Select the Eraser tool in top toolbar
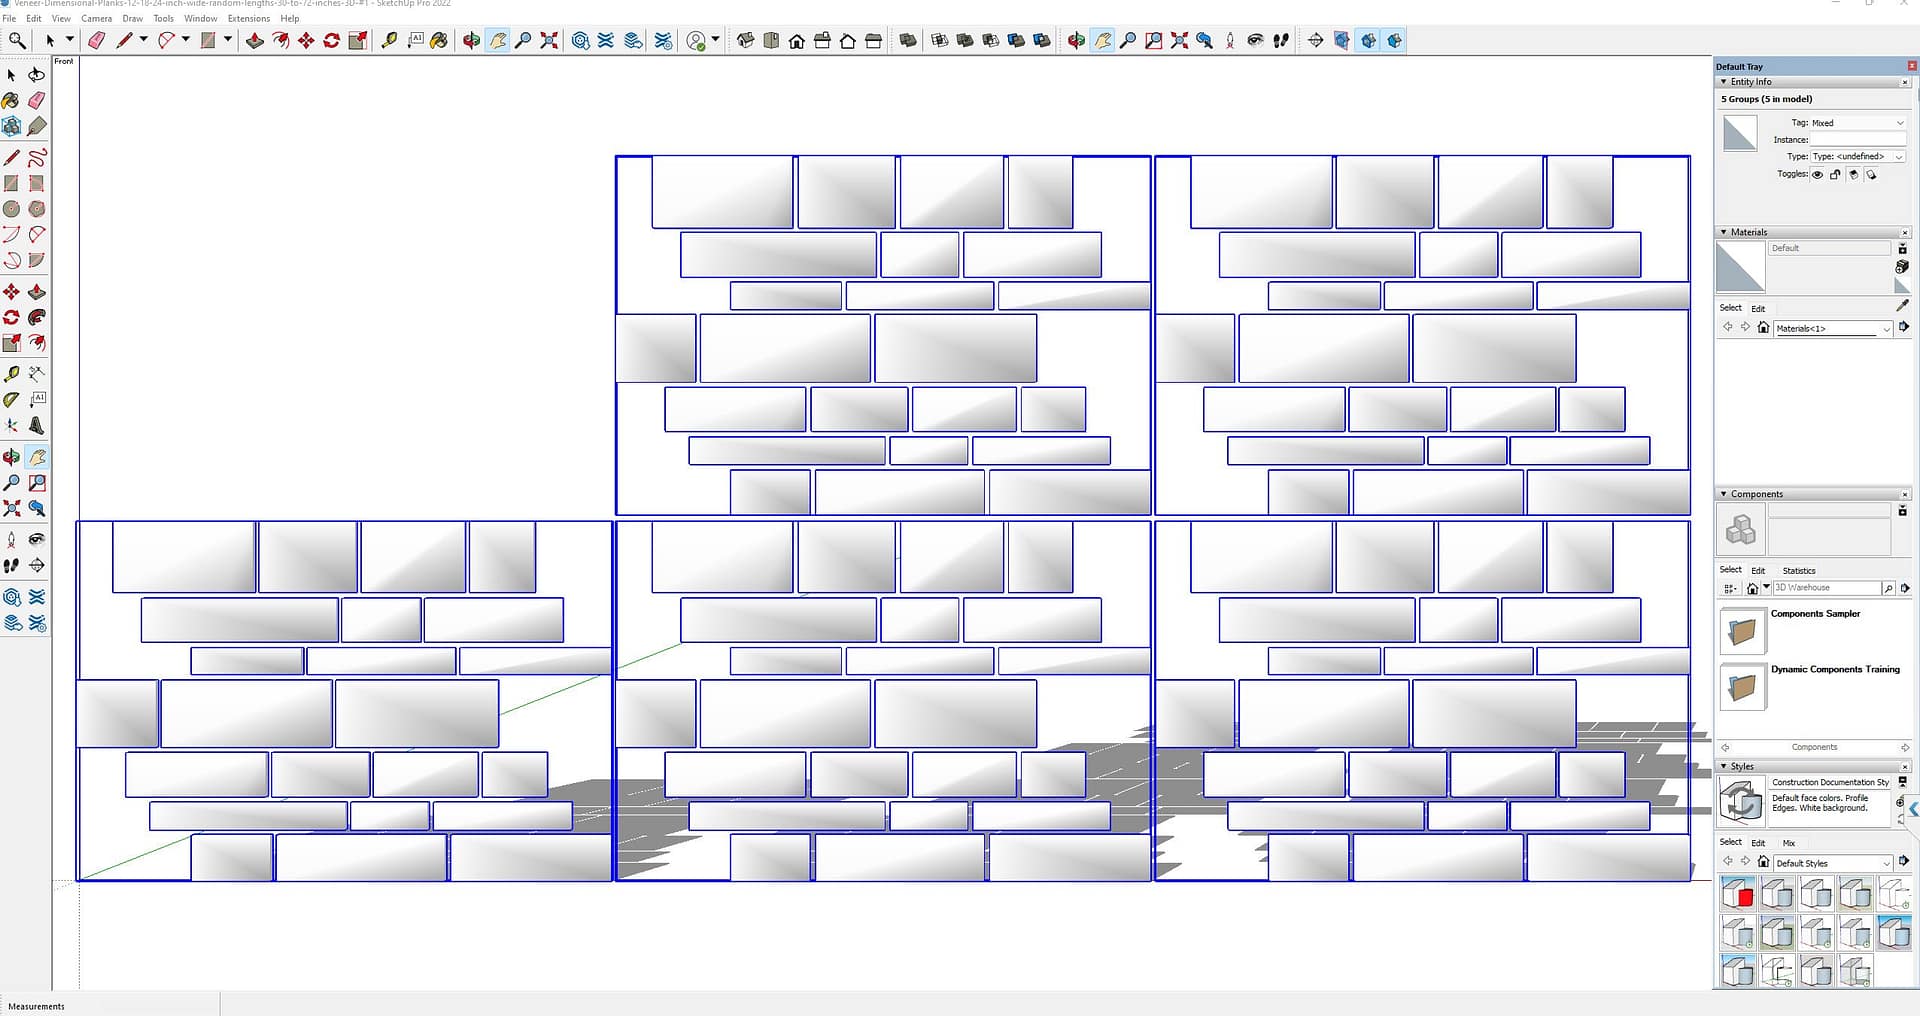The image size is (1920, 1016). pos(97,40)
